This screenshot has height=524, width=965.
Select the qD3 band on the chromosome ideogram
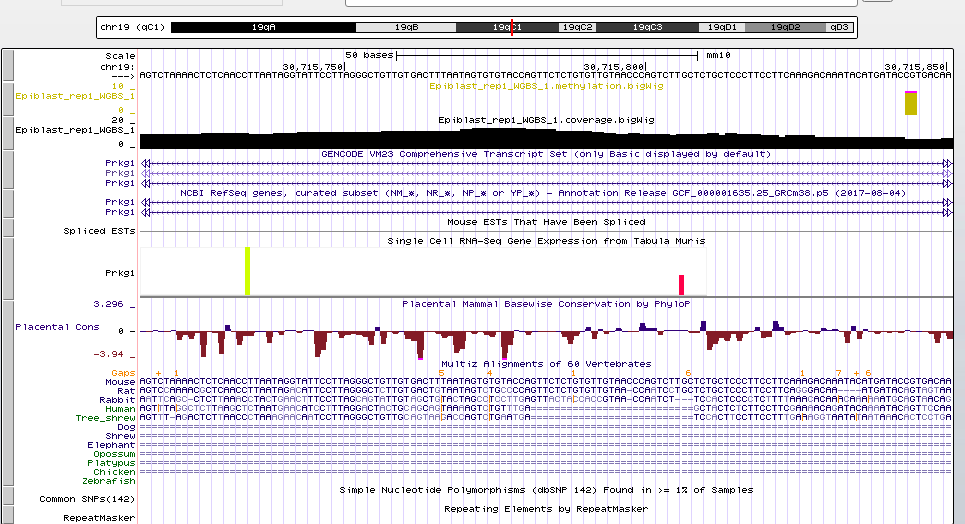click(x=839, y=27)
